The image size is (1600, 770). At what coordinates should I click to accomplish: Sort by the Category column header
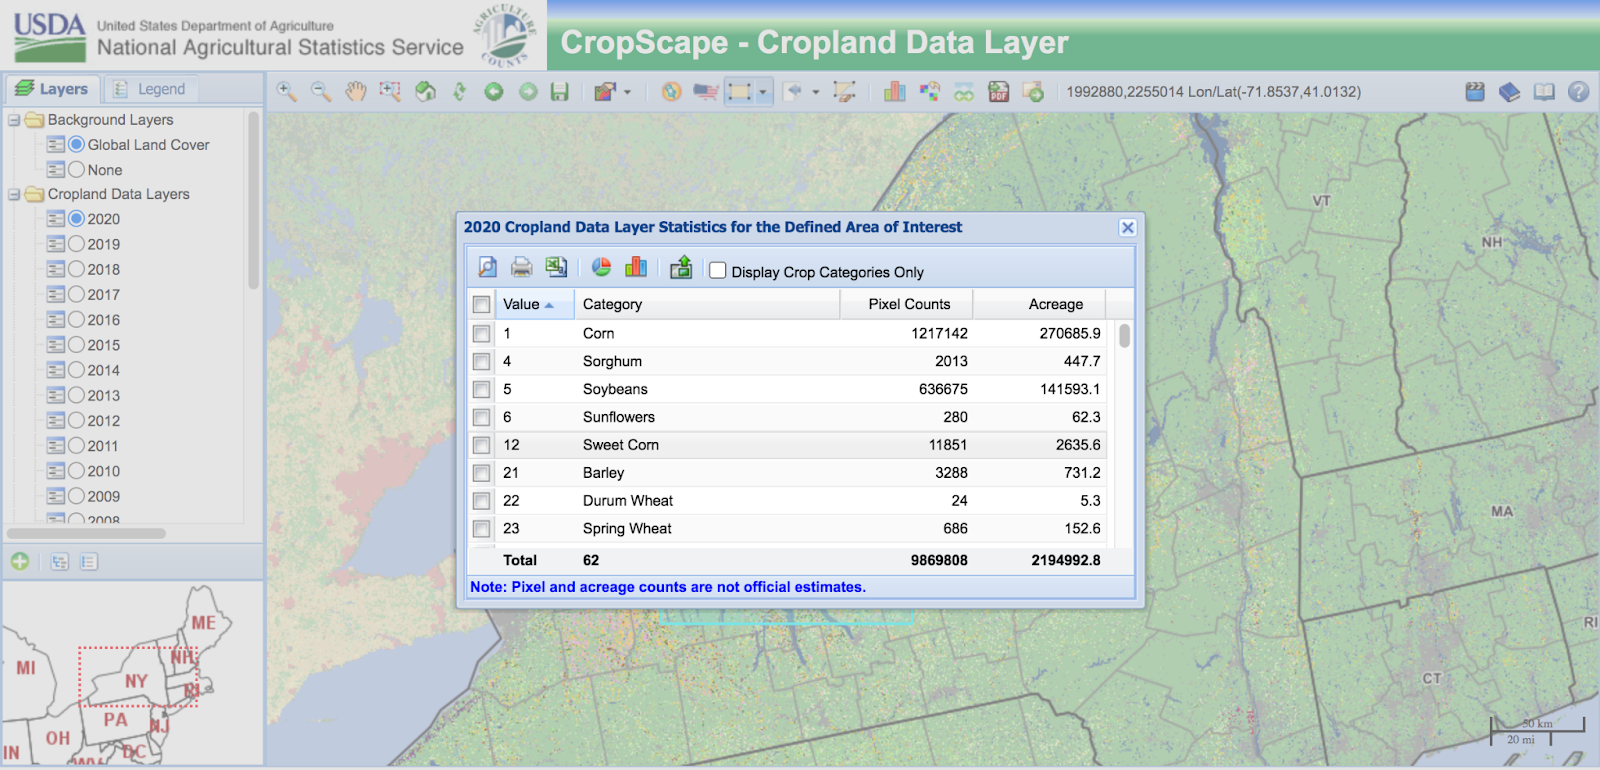(707, 304)
